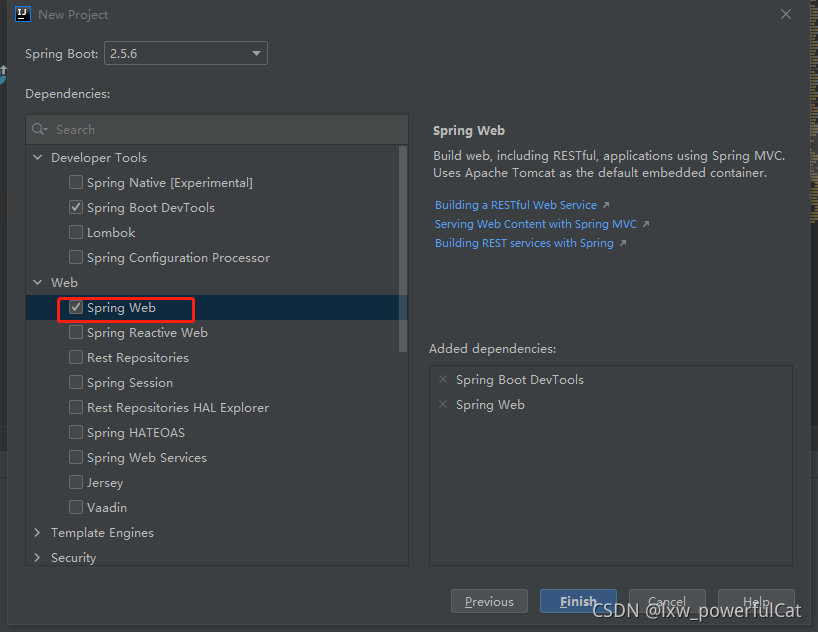Uncheck the Spring Web checkbox
The height and width of the screenshot is (632, 818).
point(76,307)
